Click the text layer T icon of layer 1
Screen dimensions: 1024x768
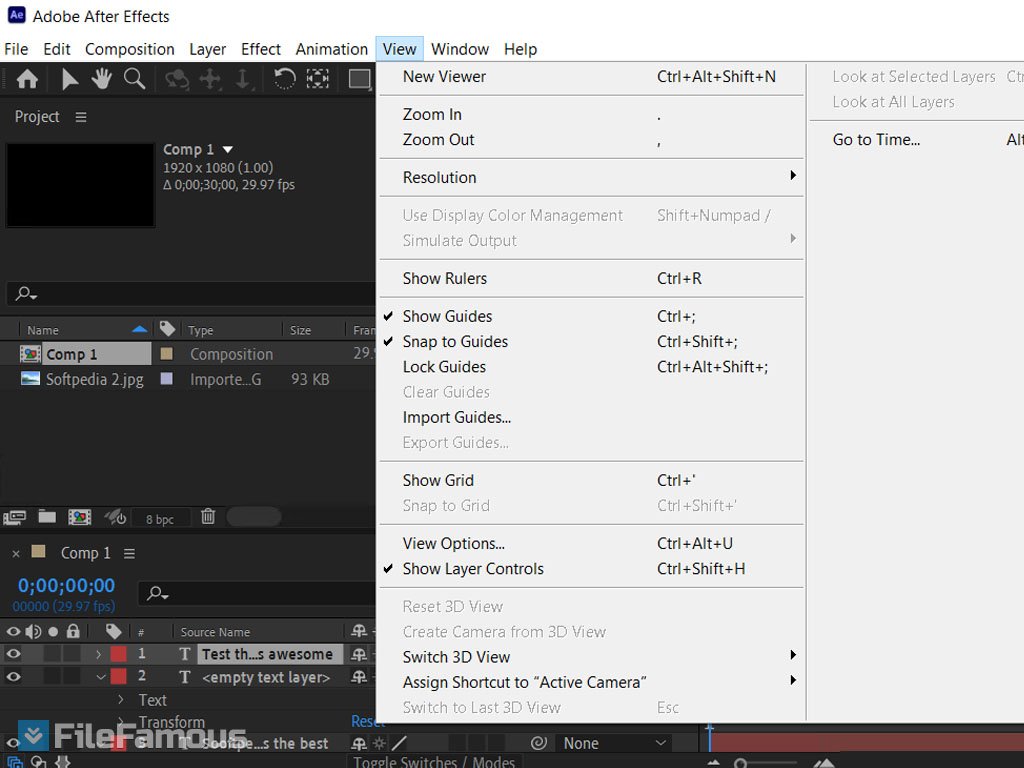point(185,654)
